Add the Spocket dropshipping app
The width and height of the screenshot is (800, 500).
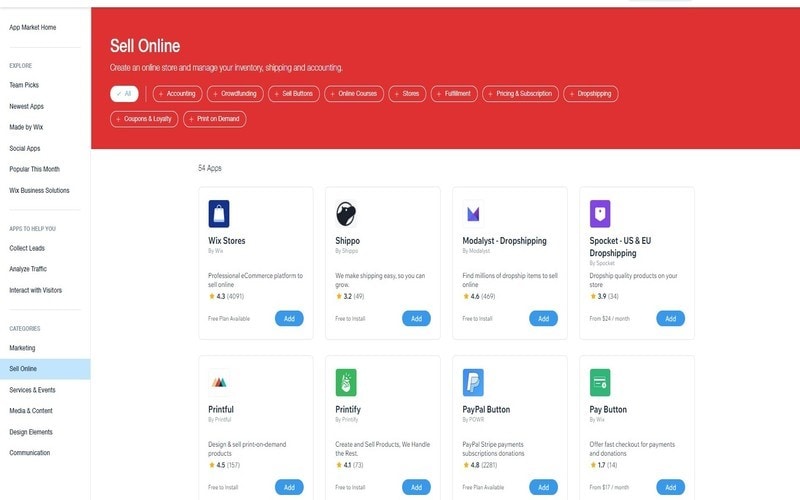(x=670, y=318)
